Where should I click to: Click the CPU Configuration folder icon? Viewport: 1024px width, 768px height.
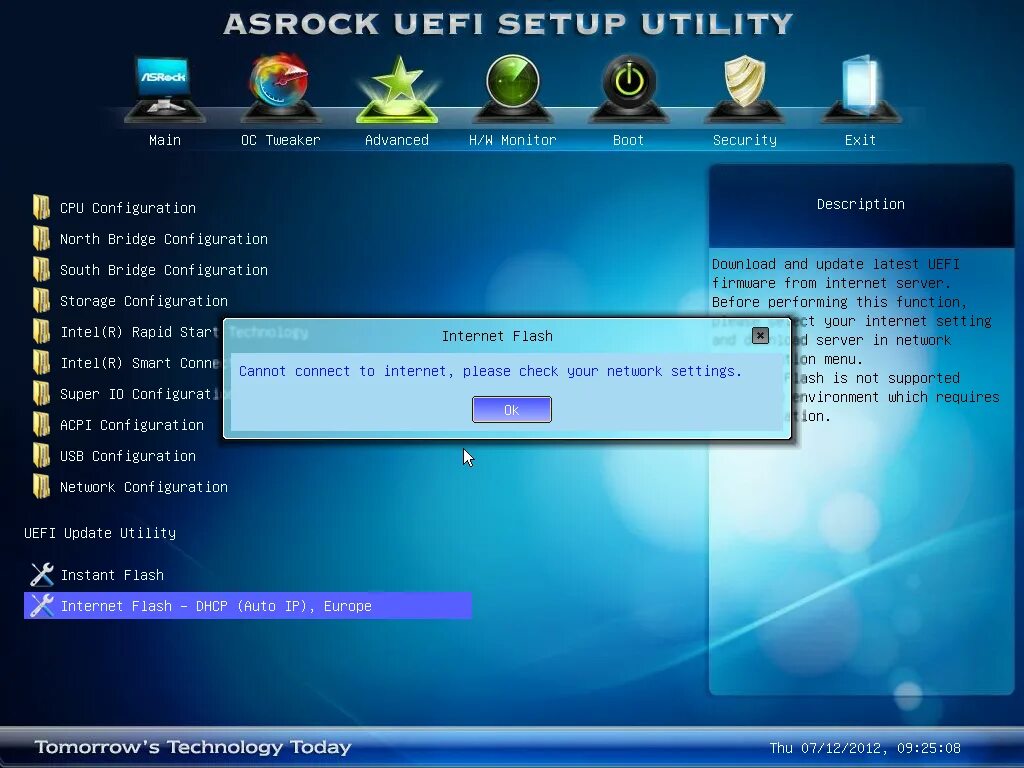tap(41, 207)
